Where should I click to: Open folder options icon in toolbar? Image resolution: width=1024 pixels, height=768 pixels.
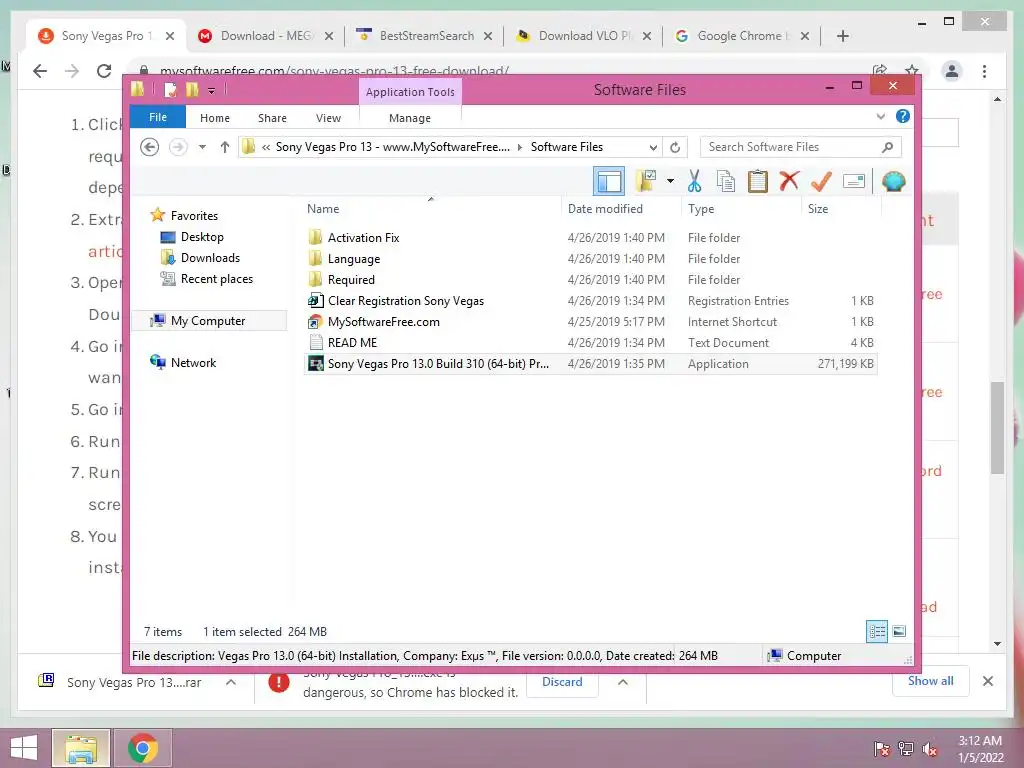point(646,181)
